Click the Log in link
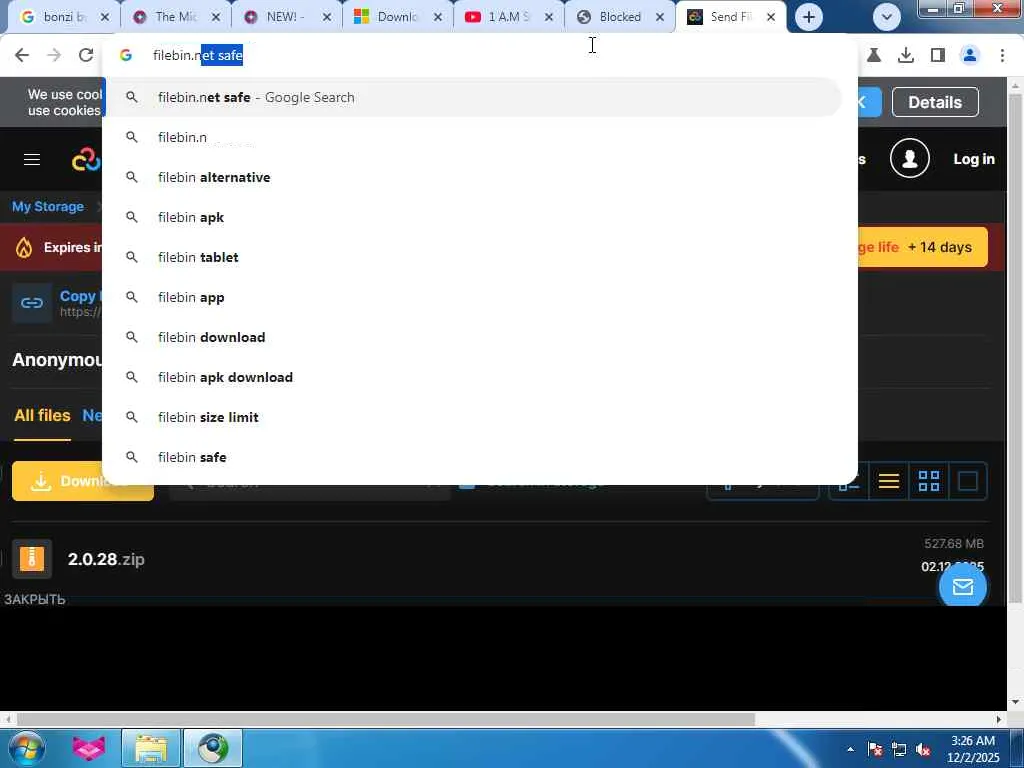This screenshot has height=768, width=1024. tap(974, 159)
